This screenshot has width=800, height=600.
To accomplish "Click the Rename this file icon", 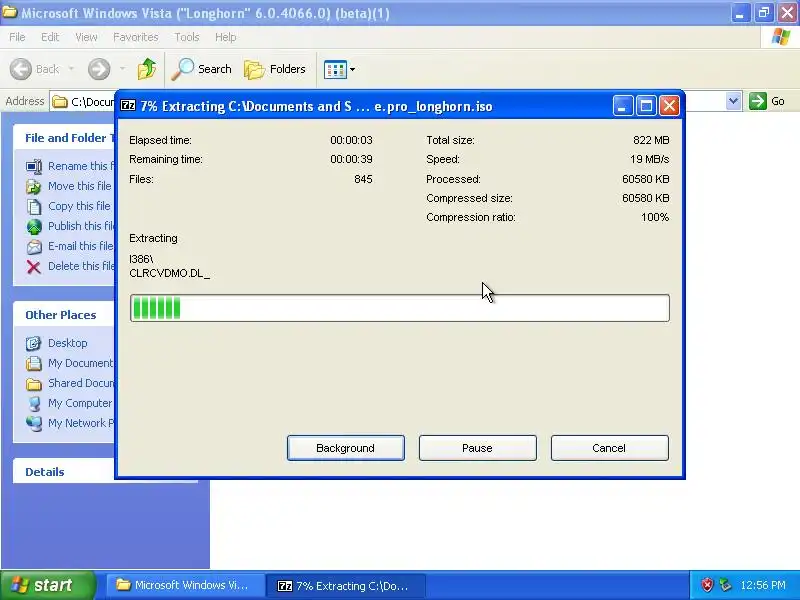I will click(34, 166).
